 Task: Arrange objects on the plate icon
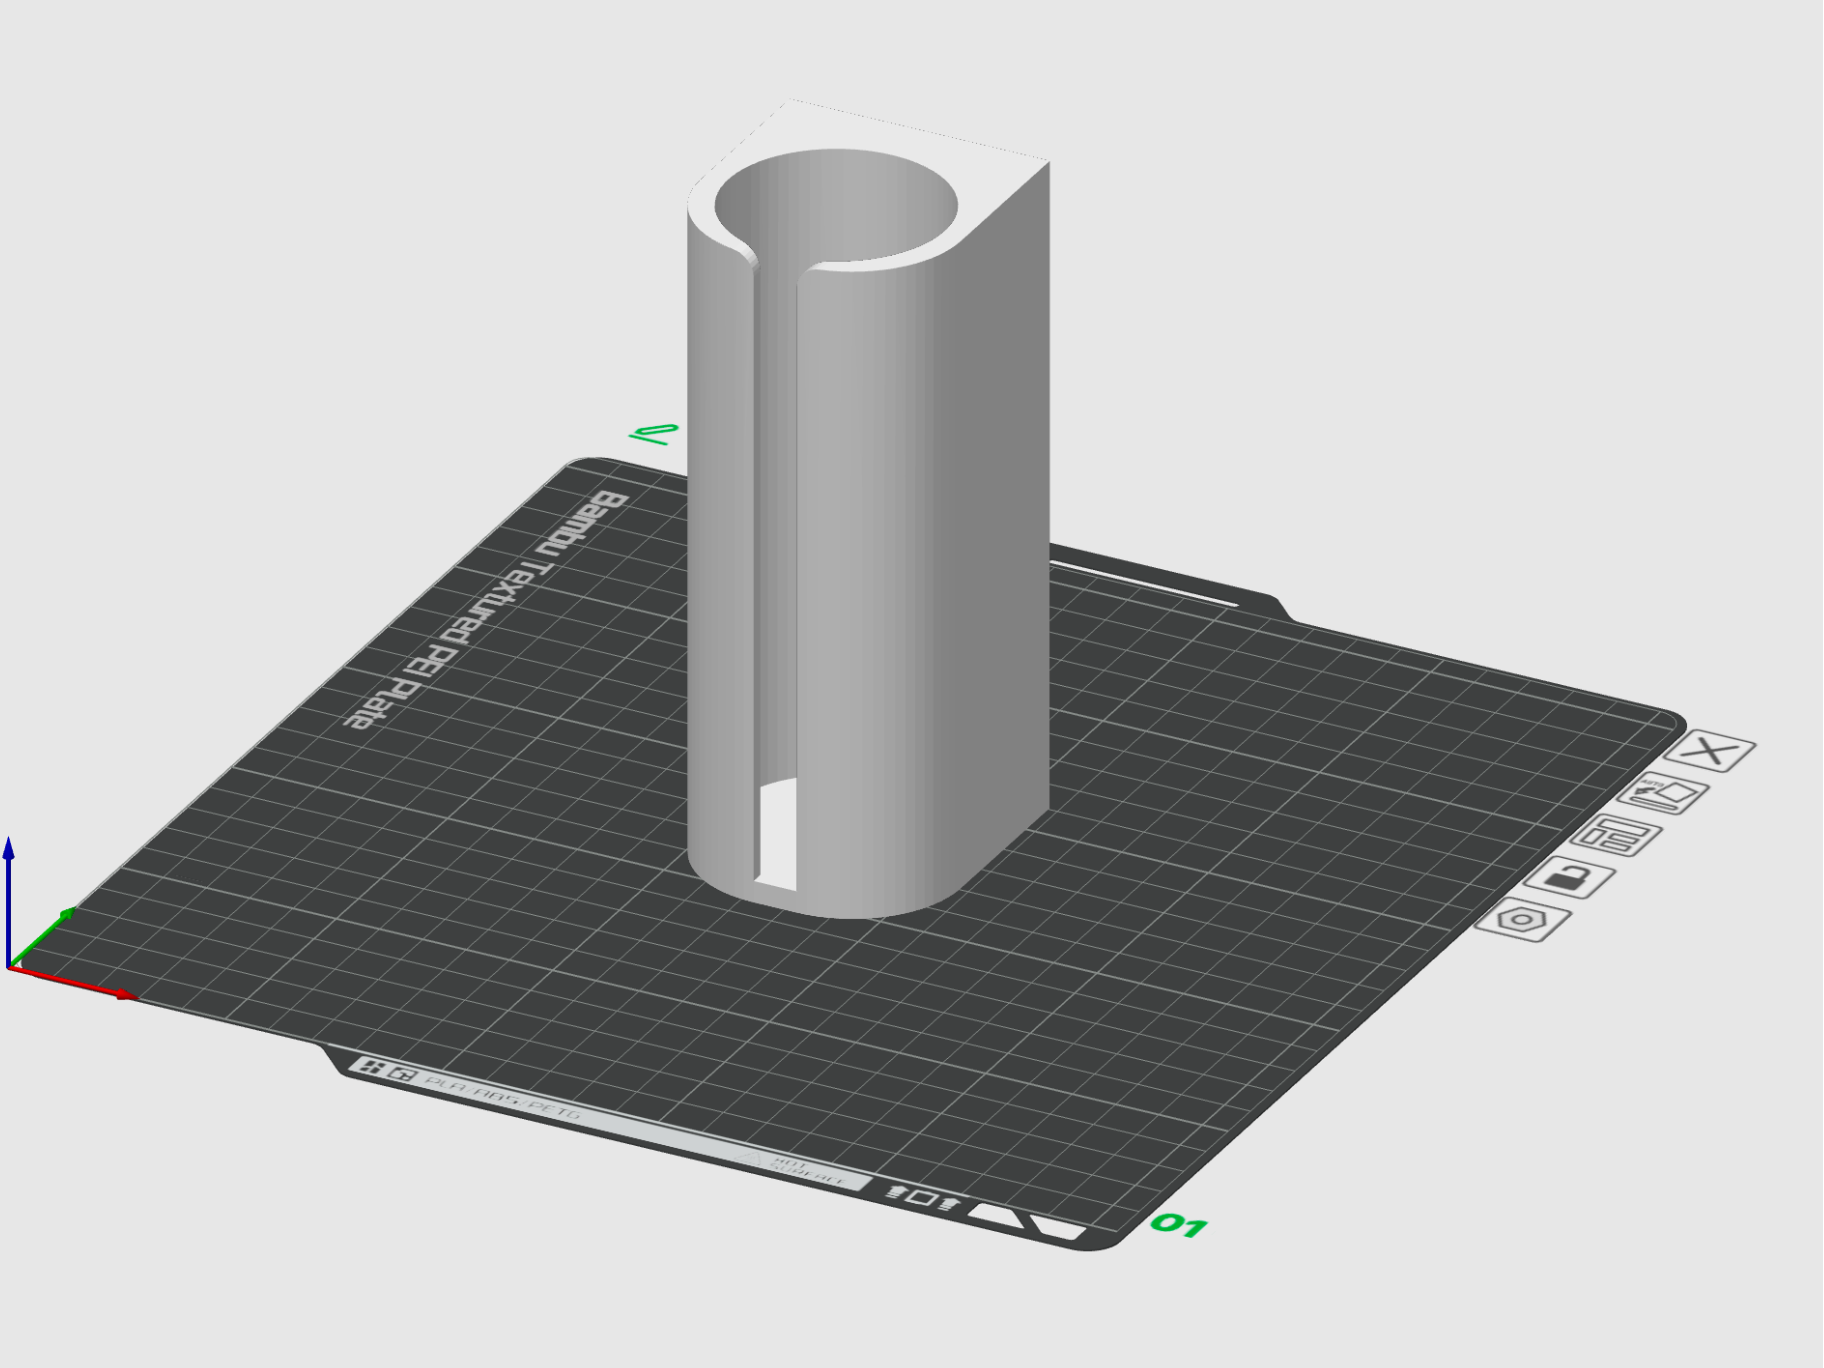tap(1616, 836)
